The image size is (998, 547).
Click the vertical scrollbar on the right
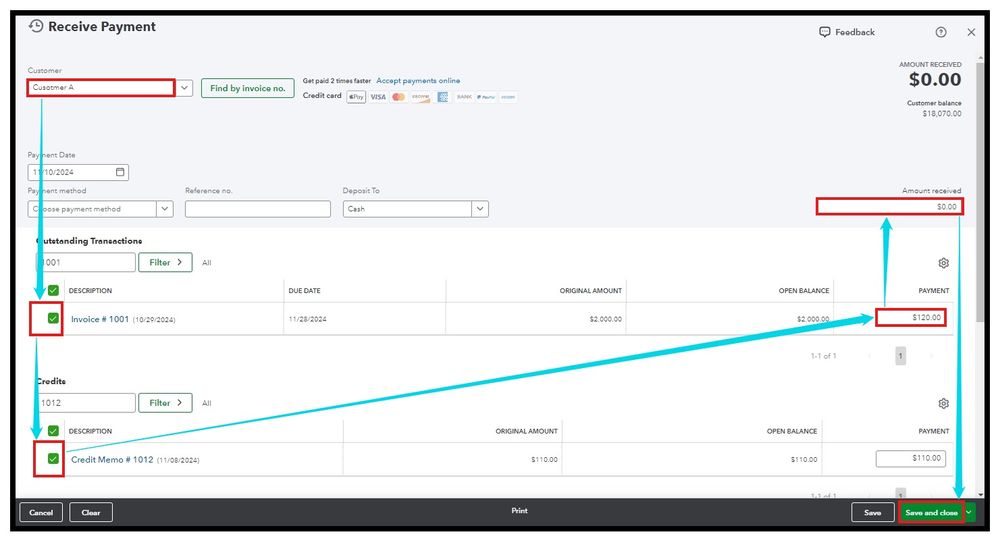click(980, 191)
